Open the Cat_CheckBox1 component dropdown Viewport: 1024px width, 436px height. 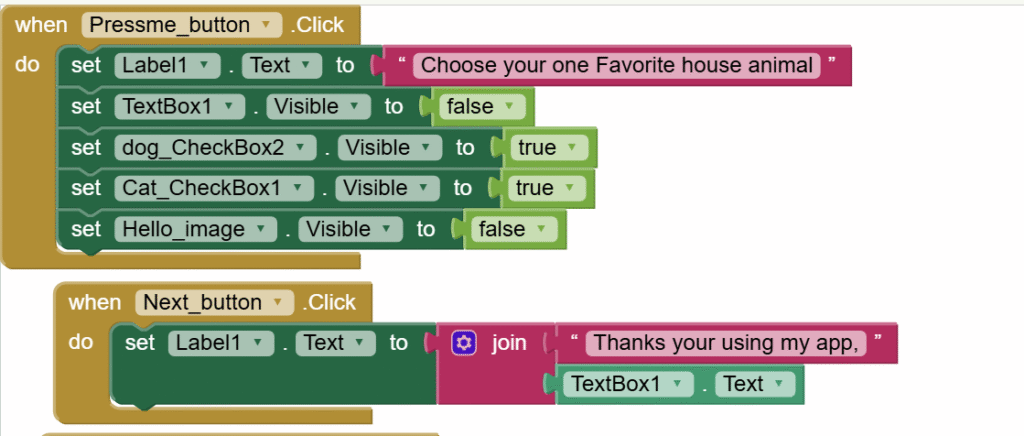(214, 188)
